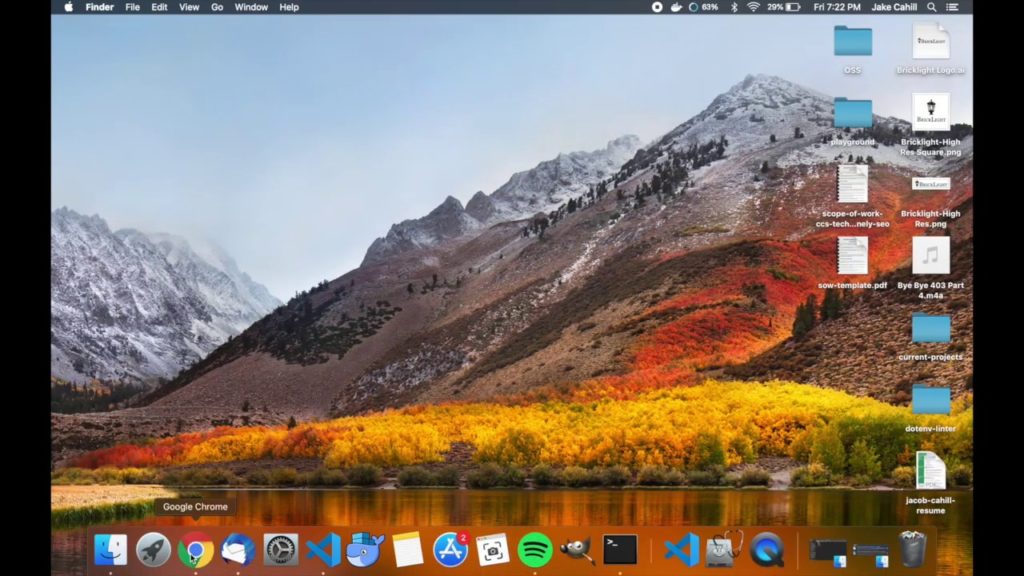Open the Apple menu
Viewport: 1024px width, 576px height.
click(69, 7)
